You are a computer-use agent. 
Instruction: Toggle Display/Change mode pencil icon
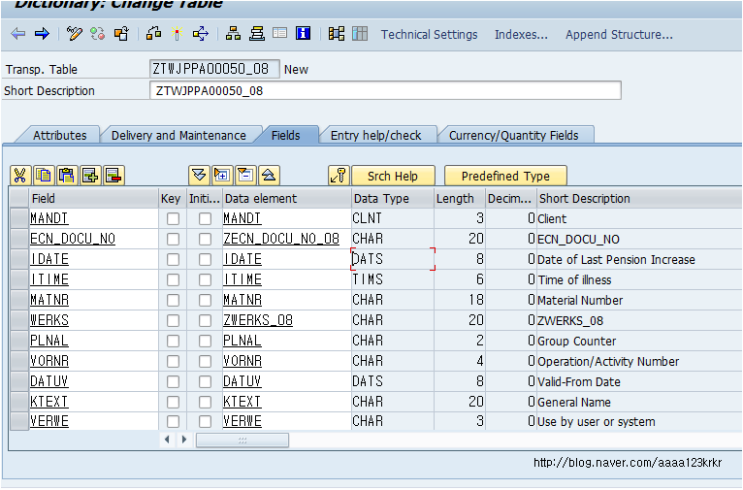pos(74,34)
